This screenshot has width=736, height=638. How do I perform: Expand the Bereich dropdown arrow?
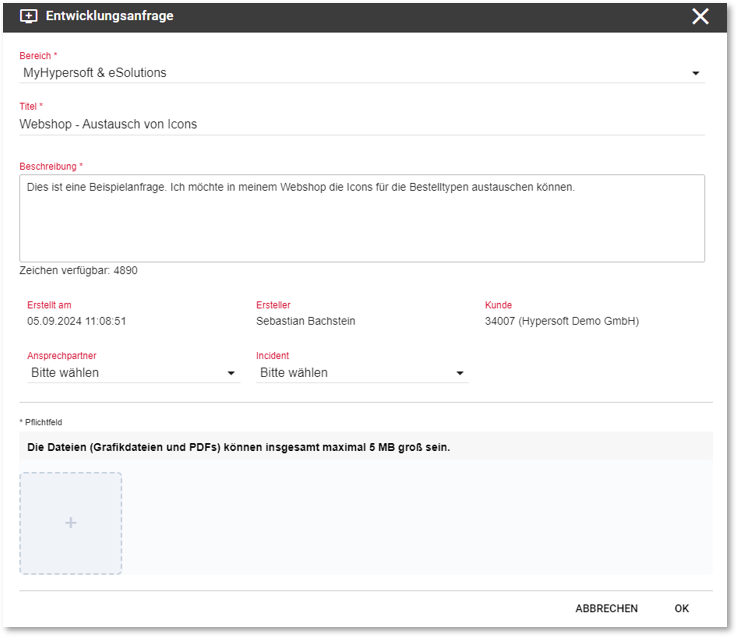(696, 73)
